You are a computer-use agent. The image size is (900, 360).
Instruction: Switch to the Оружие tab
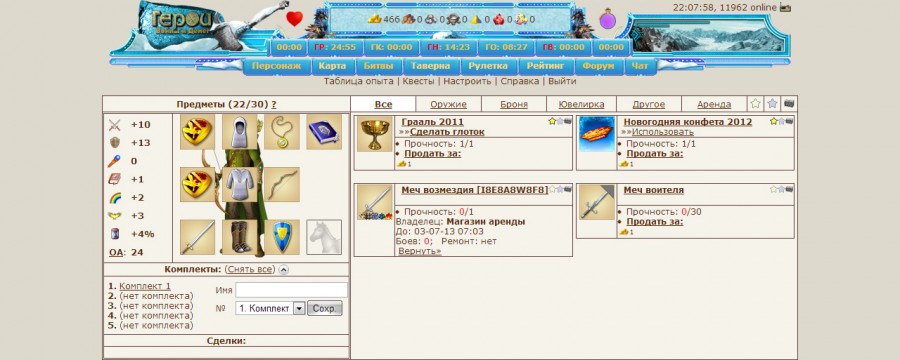point(448,104)
